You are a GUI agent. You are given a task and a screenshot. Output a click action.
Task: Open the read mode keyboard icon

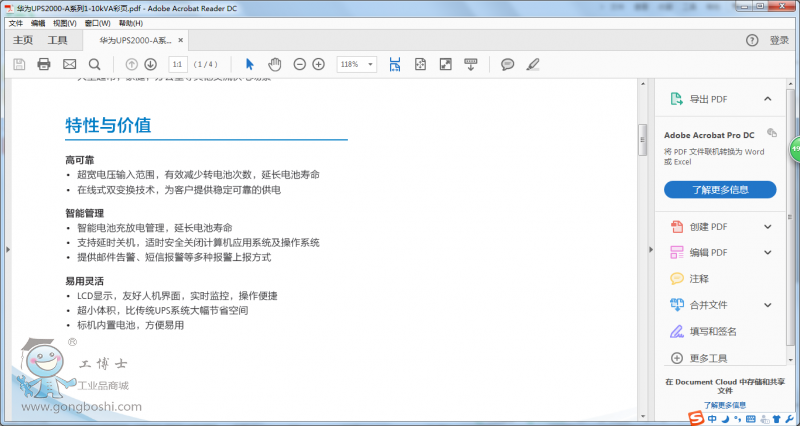[x=470, y=64]
